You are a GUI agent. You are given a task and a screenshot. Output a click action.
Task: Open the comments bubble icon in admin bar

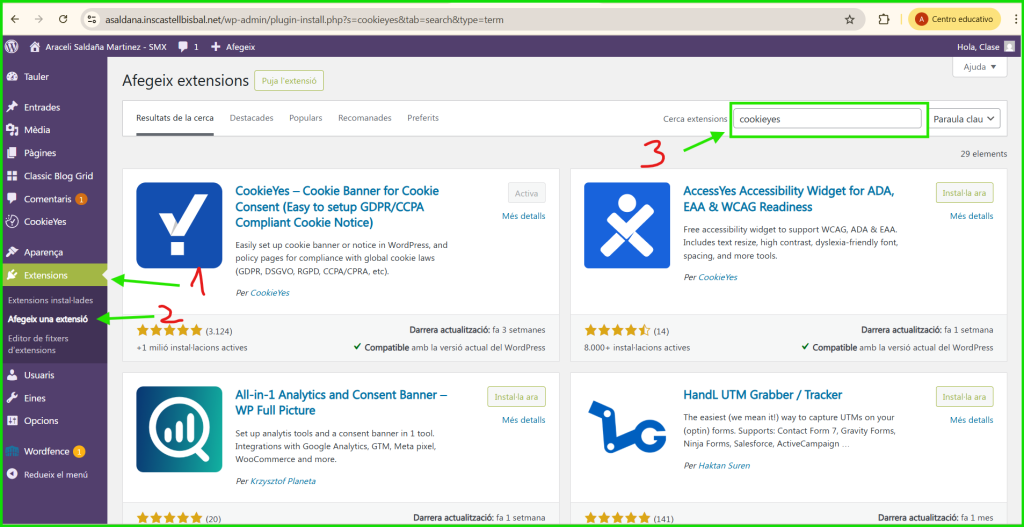pyautogui.click(x=185, y=46)
